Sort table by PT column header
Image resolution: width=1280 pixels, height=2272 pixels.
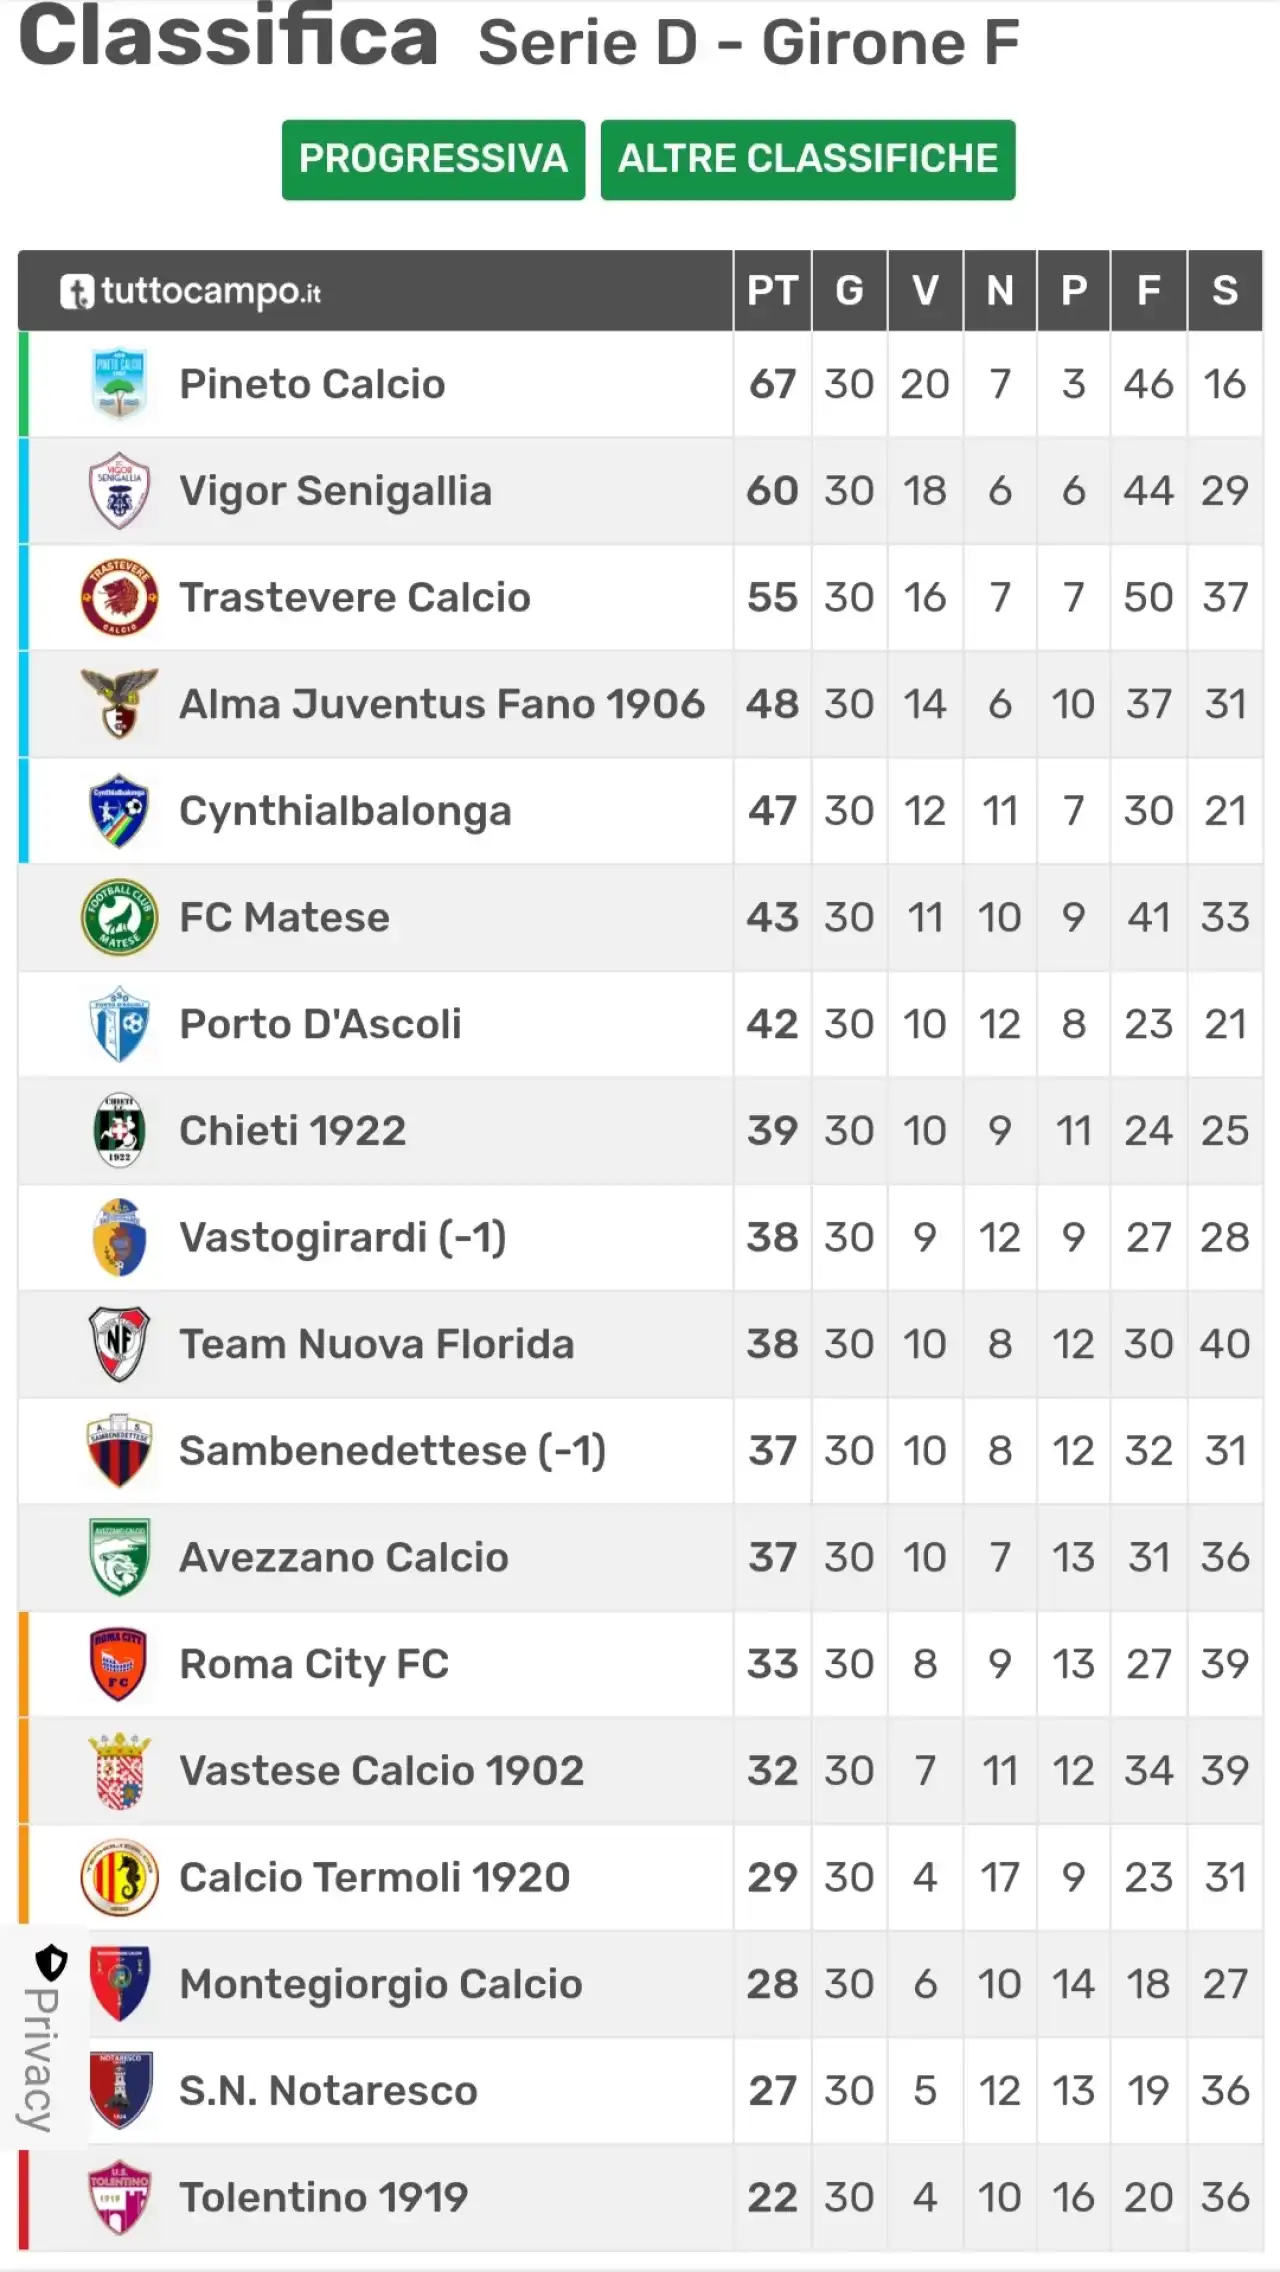click(772, 291)
